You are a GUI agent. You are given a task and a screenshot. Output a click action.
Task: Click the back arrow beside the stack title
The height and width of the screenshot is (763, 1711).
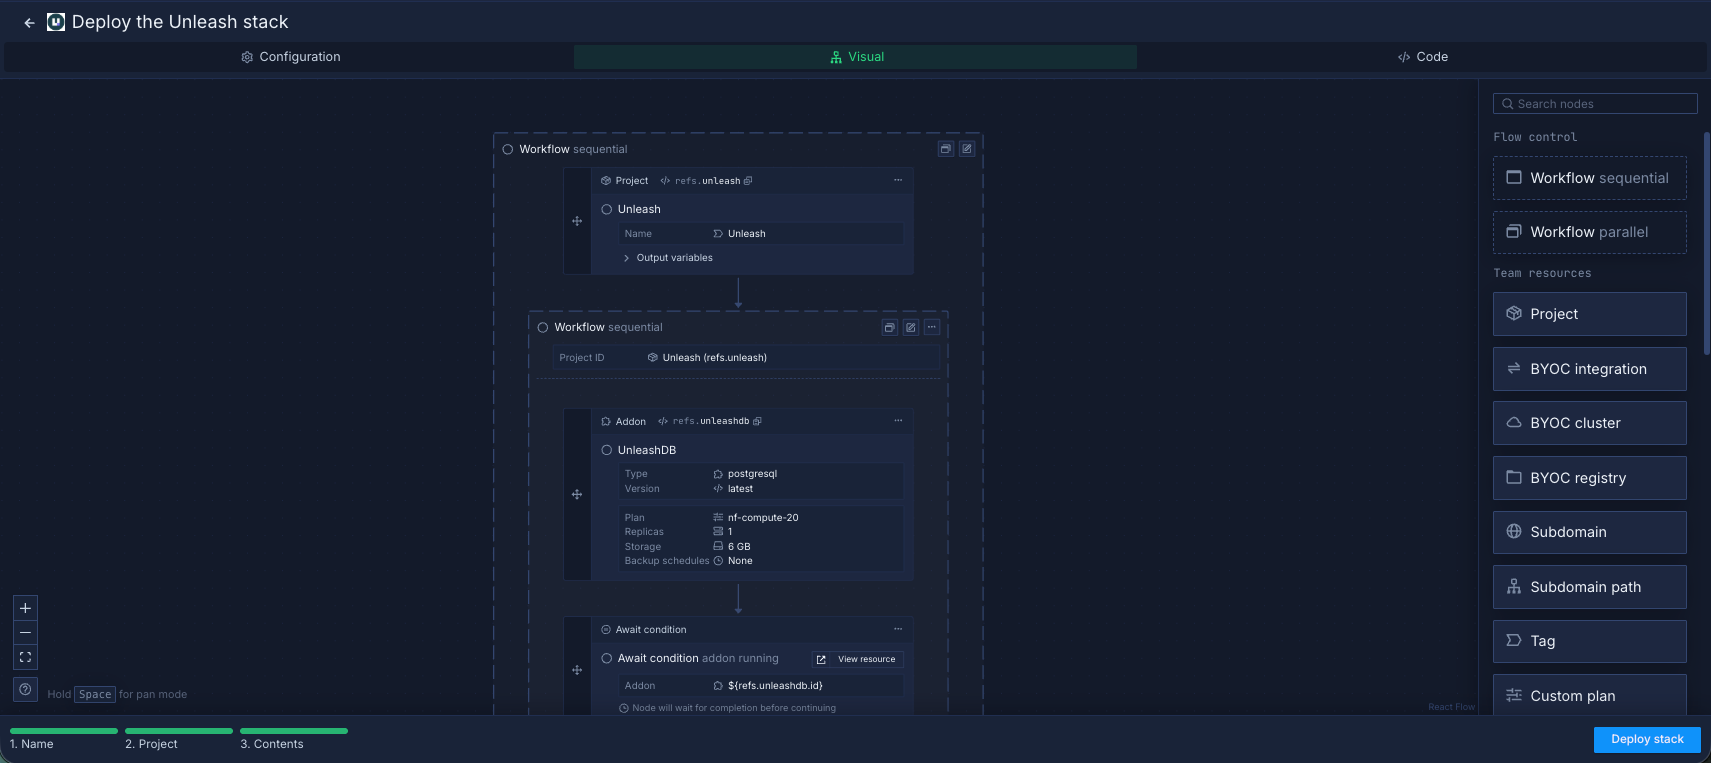point(29,22)
